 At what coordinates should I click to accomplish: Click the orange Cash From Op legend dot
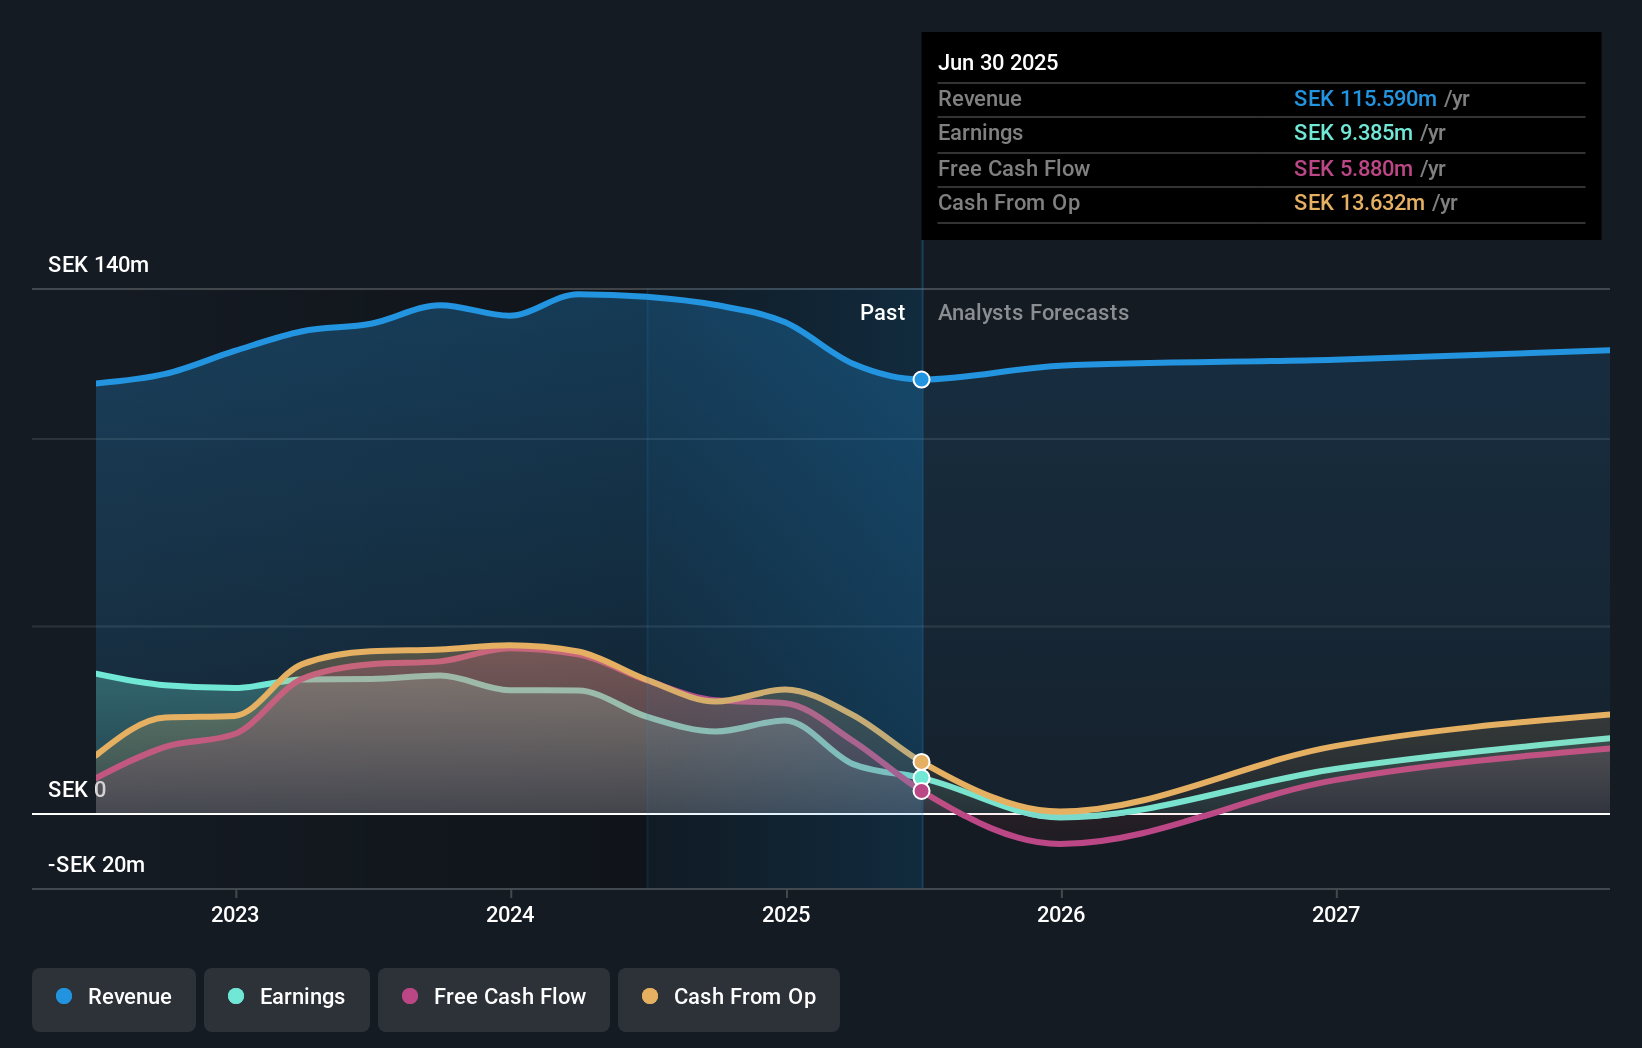(x=650, y=997)
